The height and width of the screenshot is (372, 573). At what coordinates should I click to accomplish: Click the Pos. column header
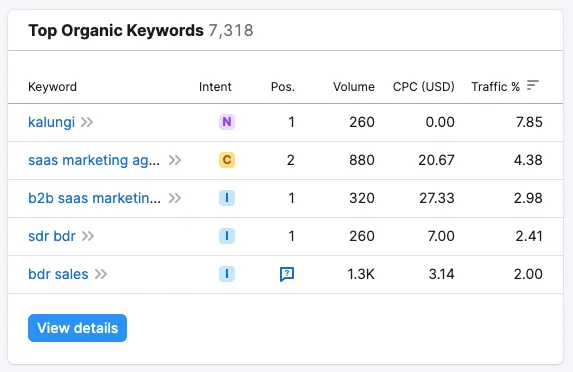[x=282, y=87]
